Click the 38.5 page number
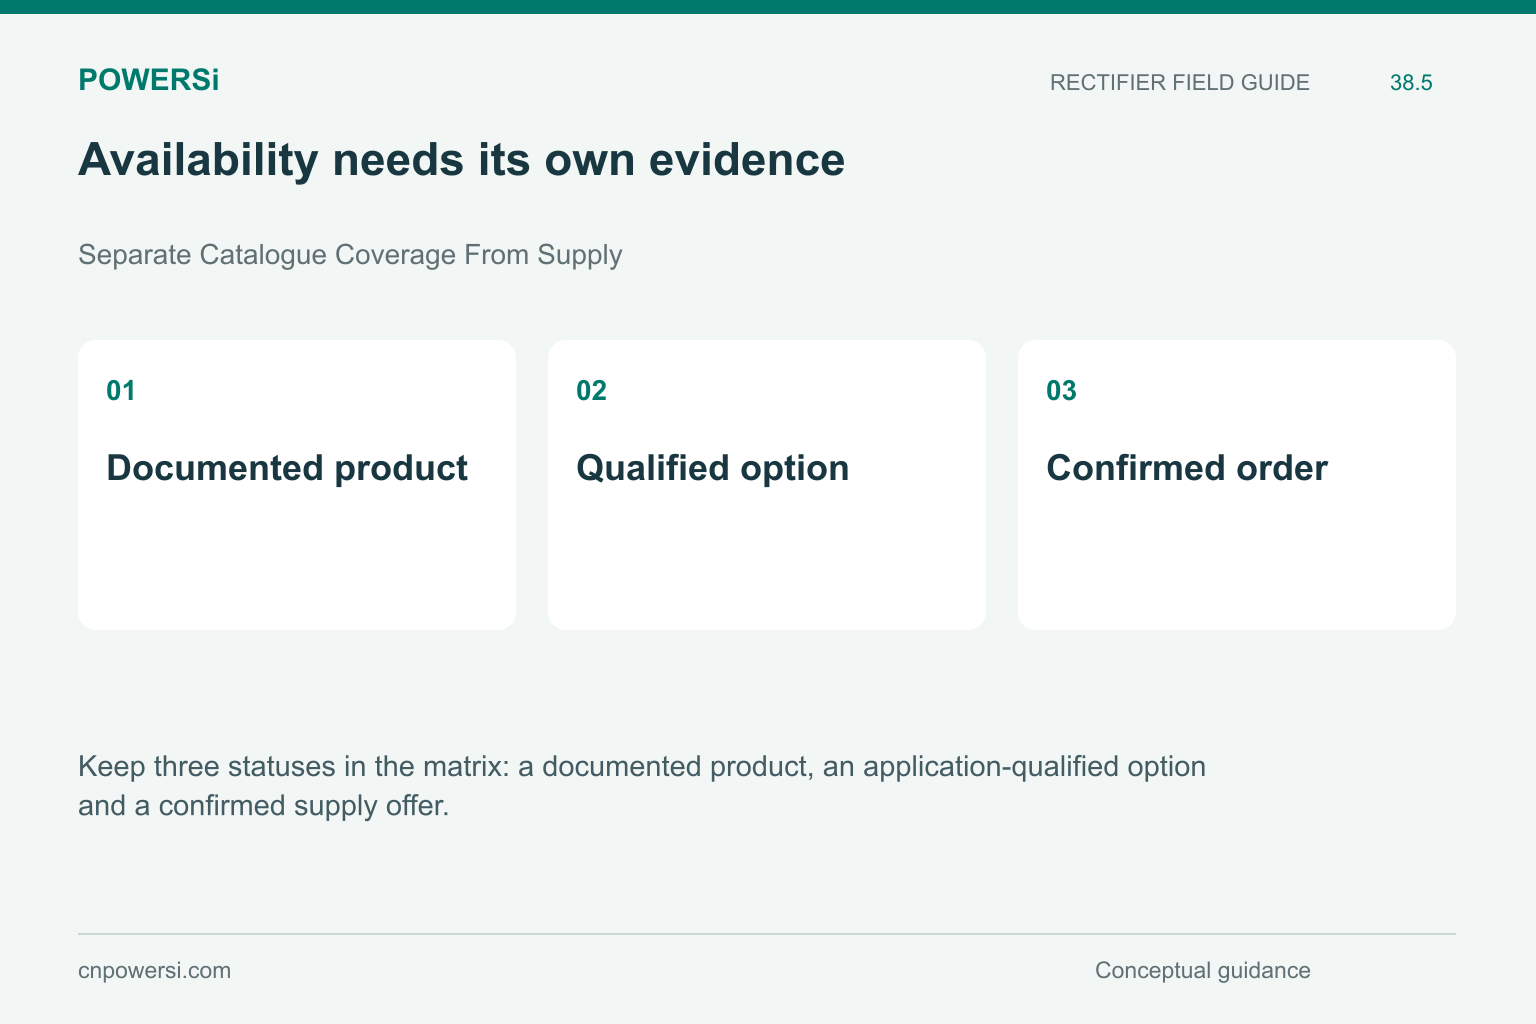Image resolution: width=1536 pixels, height=1024 pixels. click(1411, 83)
